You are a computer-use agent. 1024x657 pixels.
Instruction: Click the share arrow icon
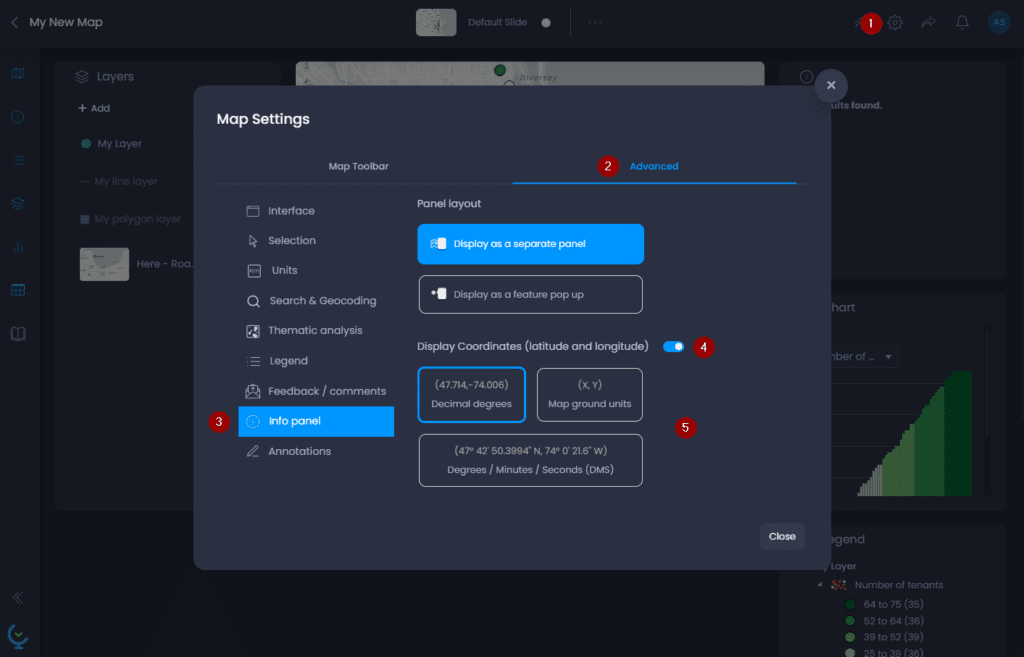click(x=928, y=22)
